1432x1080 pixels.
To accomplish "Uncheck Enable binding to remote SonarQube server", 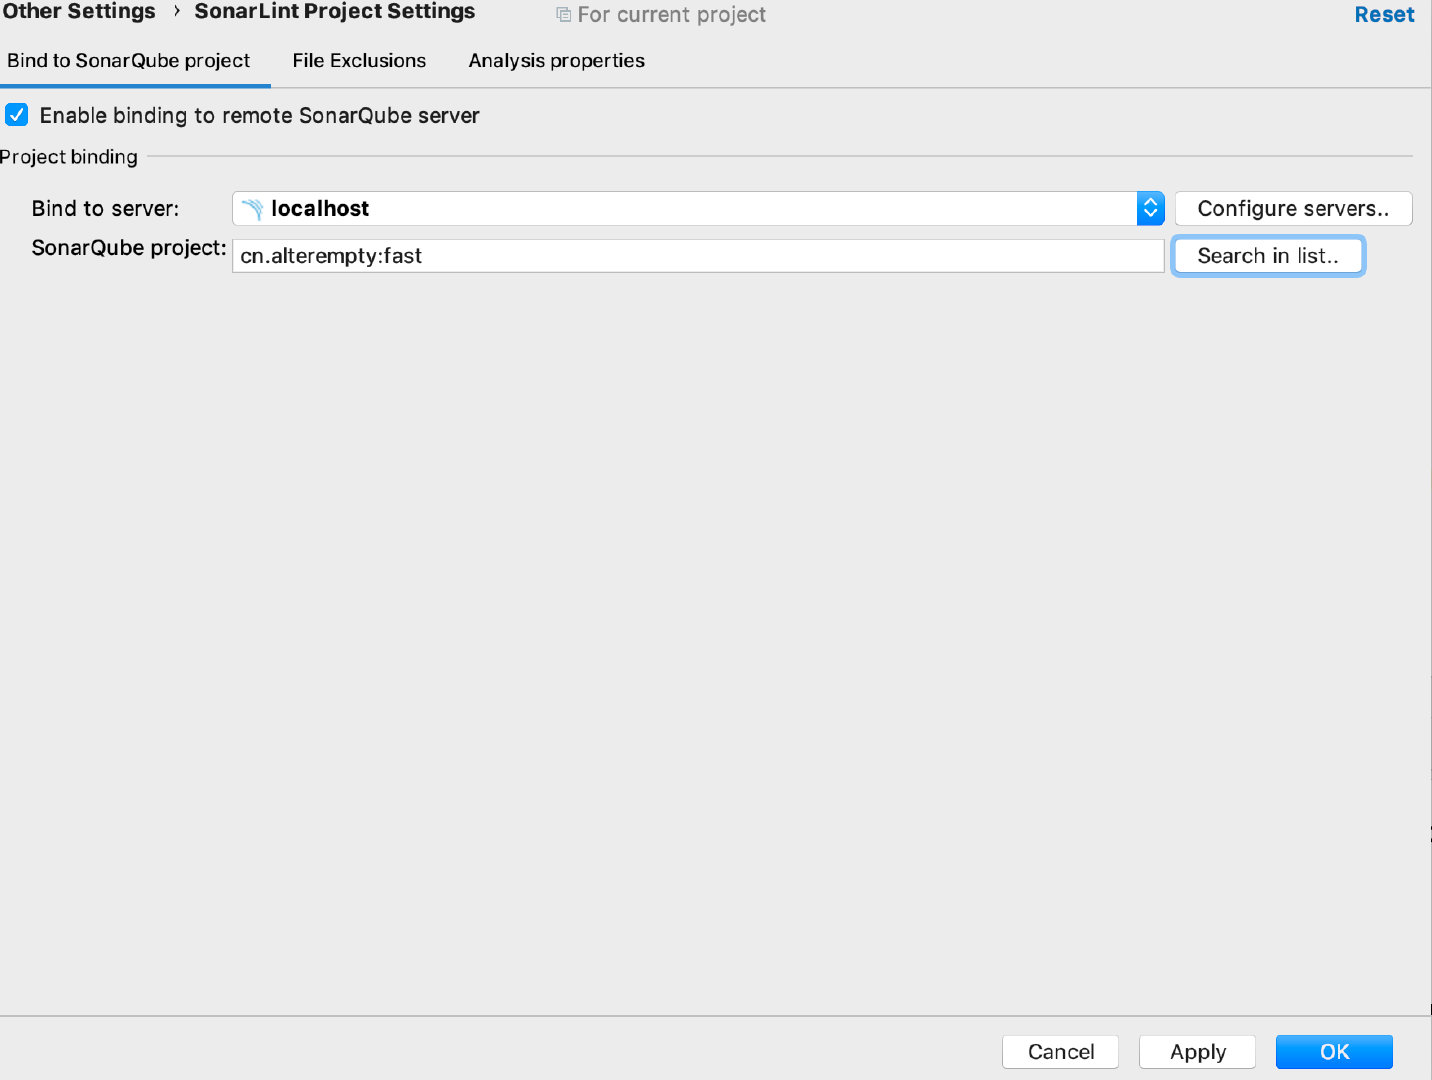I will pos(17,115).
